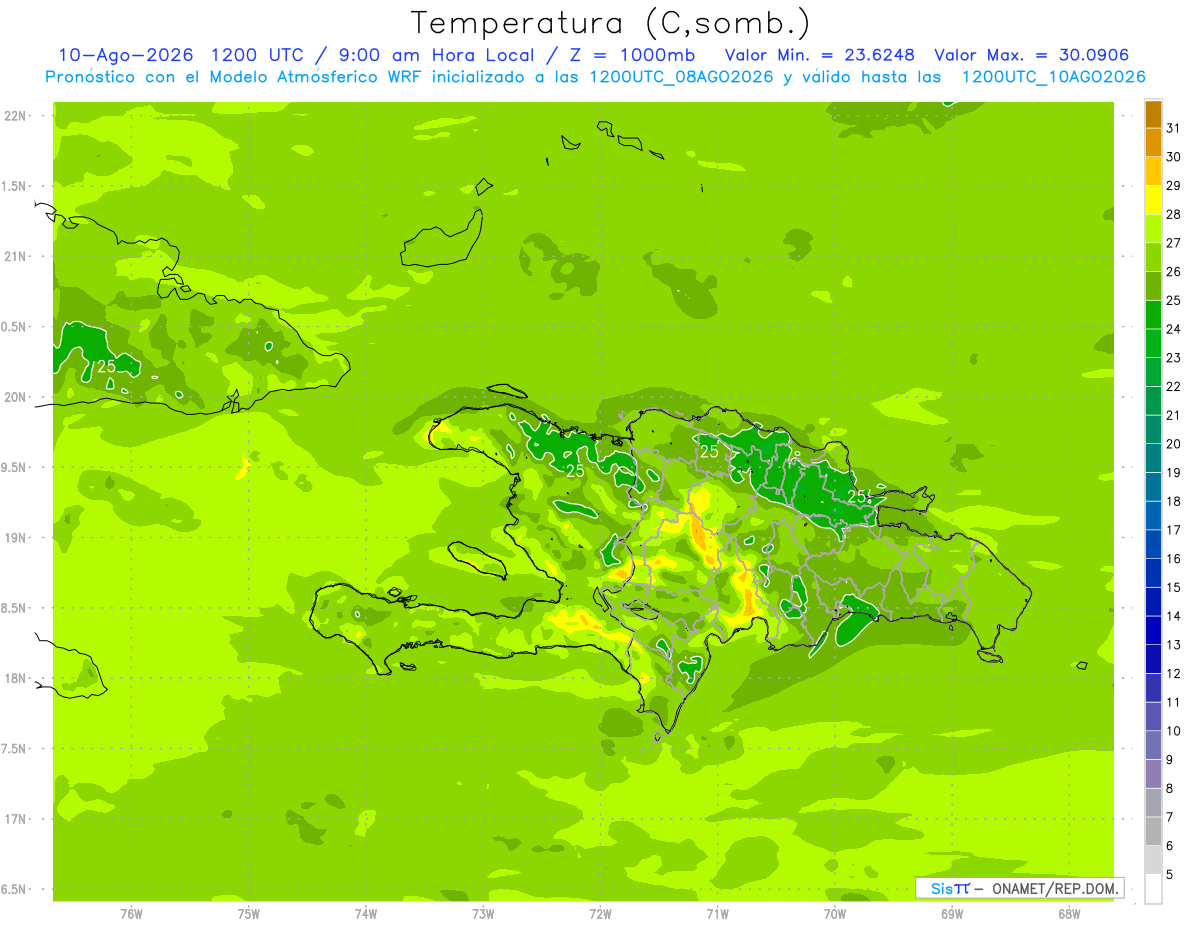Click the "74W" longitude axis label
1200x927 pixels.
[366, 913]
